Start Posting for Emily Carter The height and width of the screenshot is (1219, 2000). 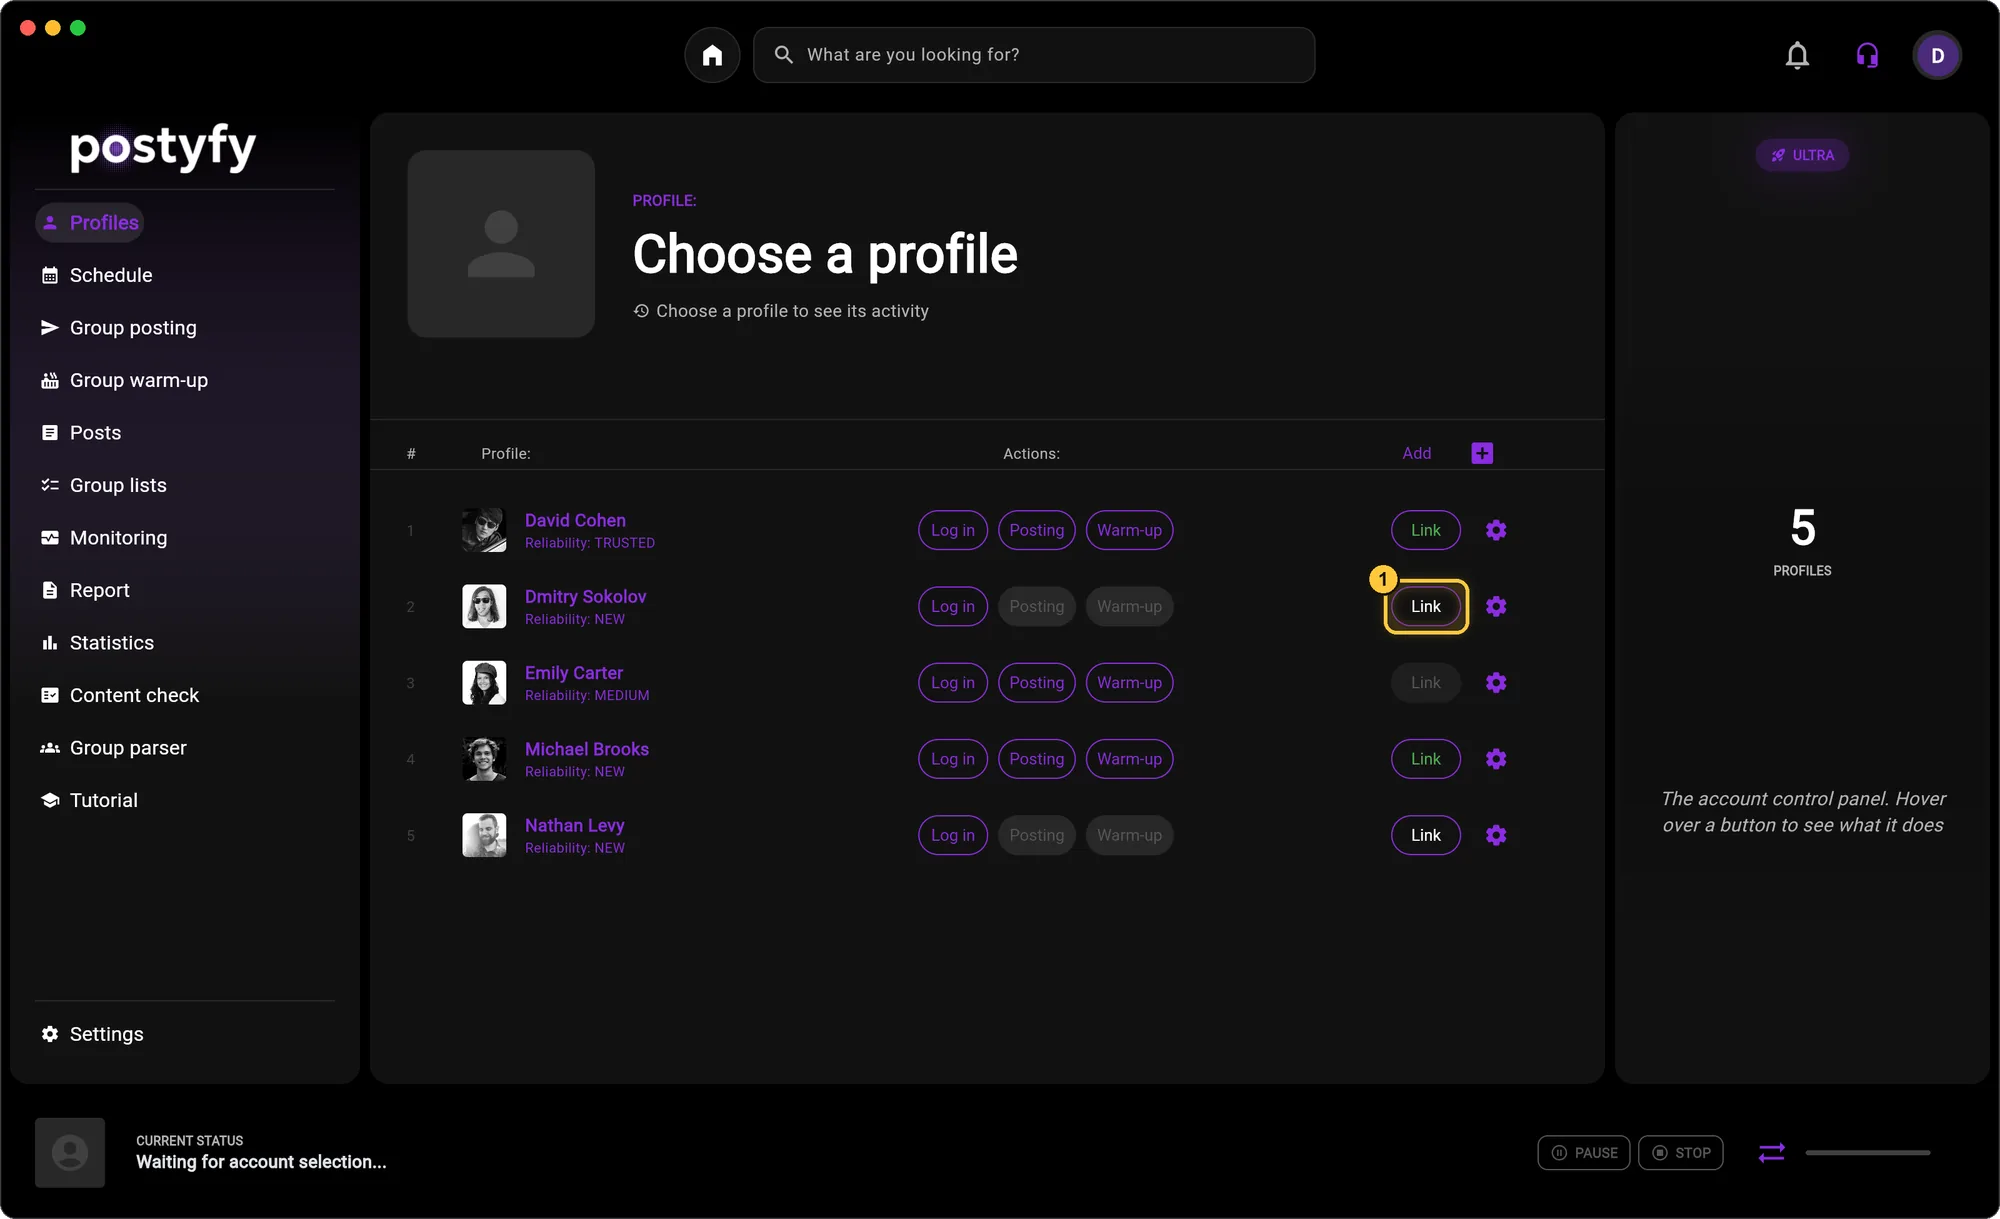(x=1036, y=683)
